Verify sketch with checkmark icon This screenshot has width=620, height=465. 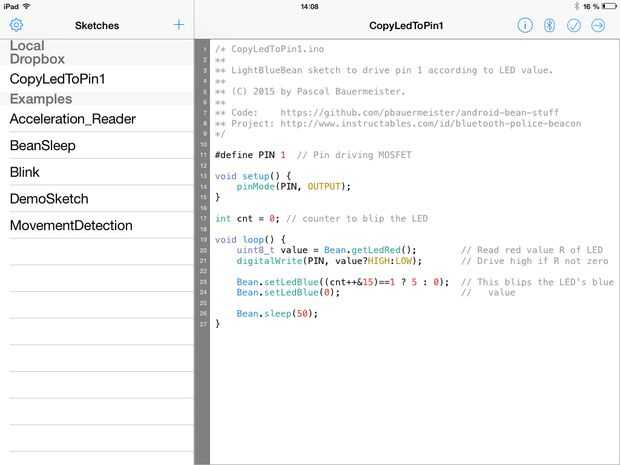click(x=574, y=25)
